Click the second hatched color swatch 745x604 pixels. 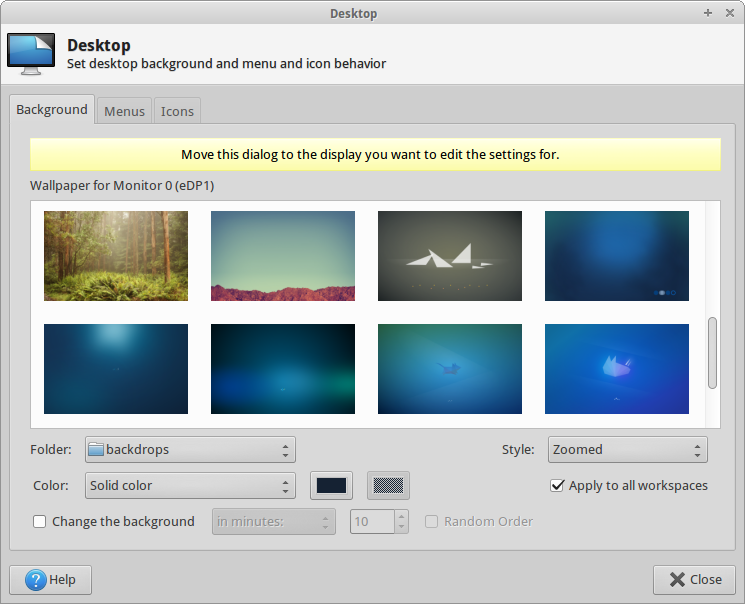(x=388, y=486)
